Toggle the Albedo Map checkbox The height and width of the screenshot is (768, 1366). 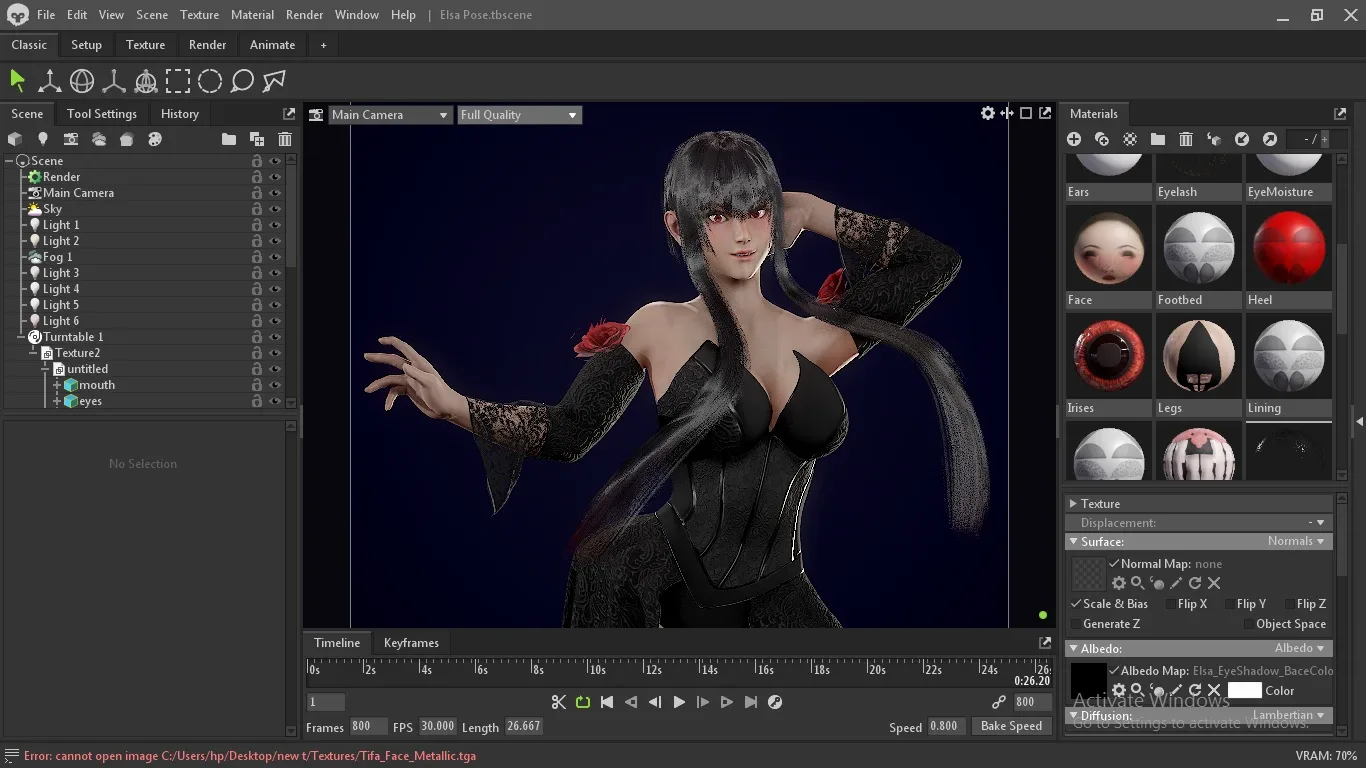pyautogui.click(x=1114, y=671)
